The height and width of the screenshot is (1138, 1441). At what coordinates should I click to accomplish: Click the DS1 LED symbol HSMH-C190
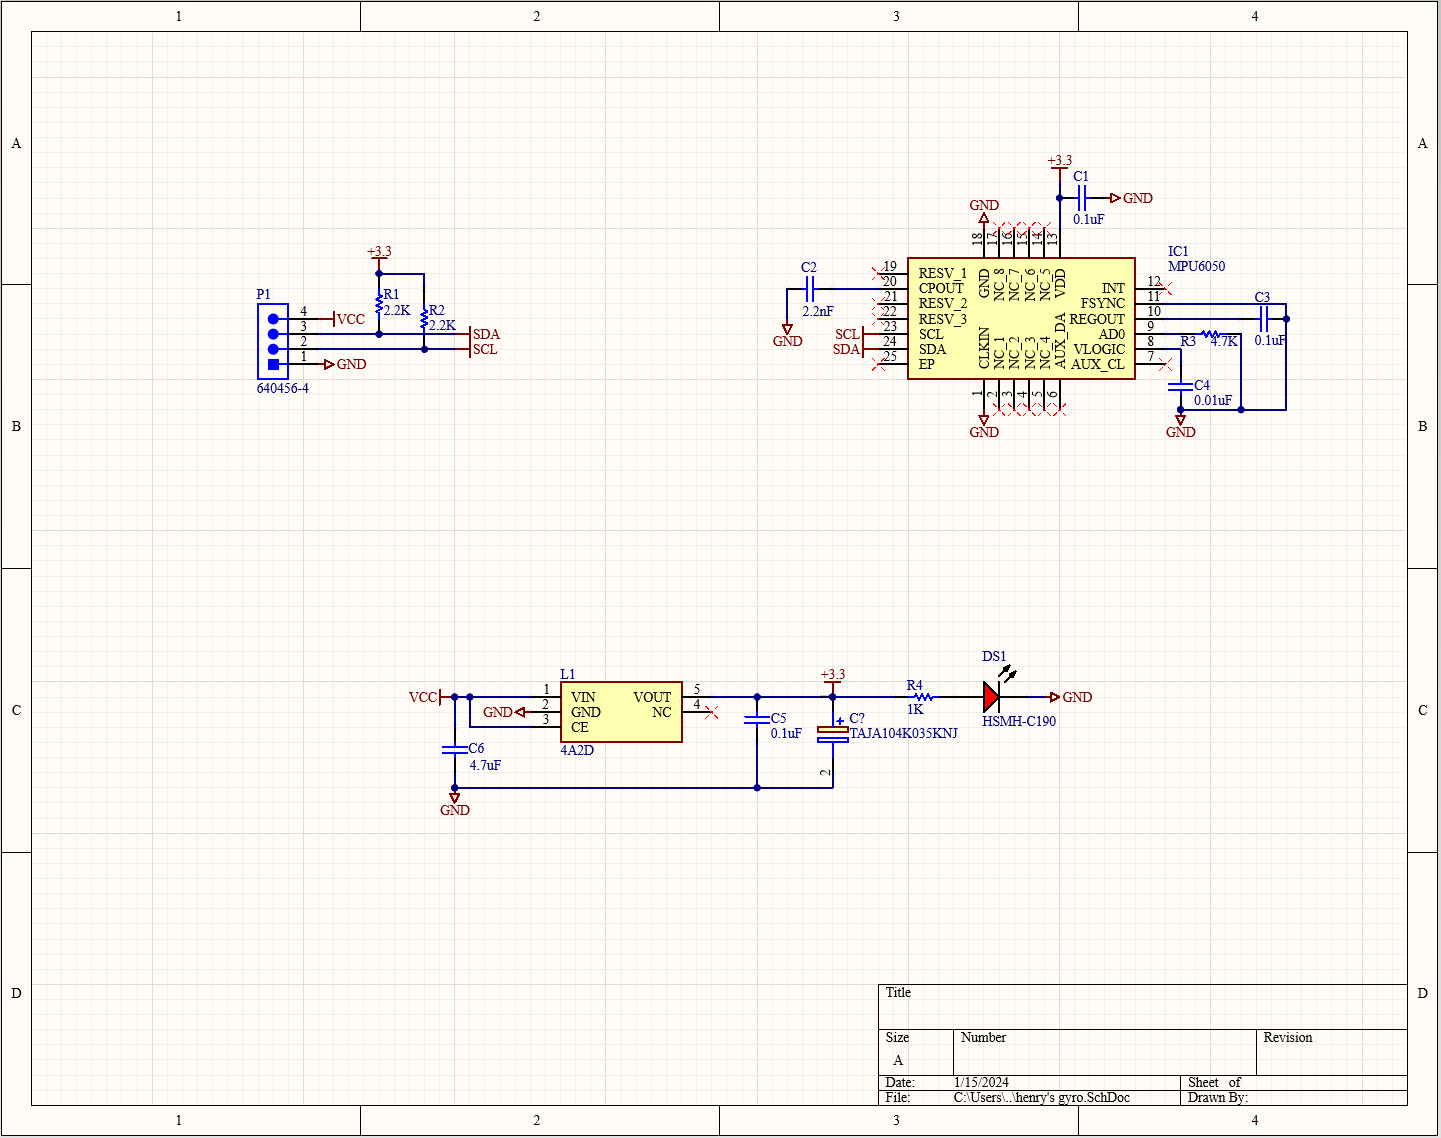tap(991, 697)
